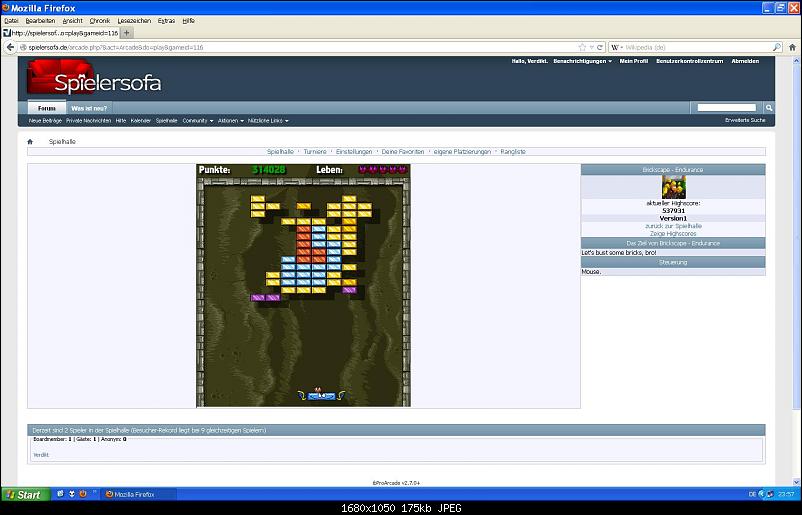The width and height of the screenshot is (802, 515).
Task: Click the Erweiterte Suche link
Action: (x=745, y=120)
